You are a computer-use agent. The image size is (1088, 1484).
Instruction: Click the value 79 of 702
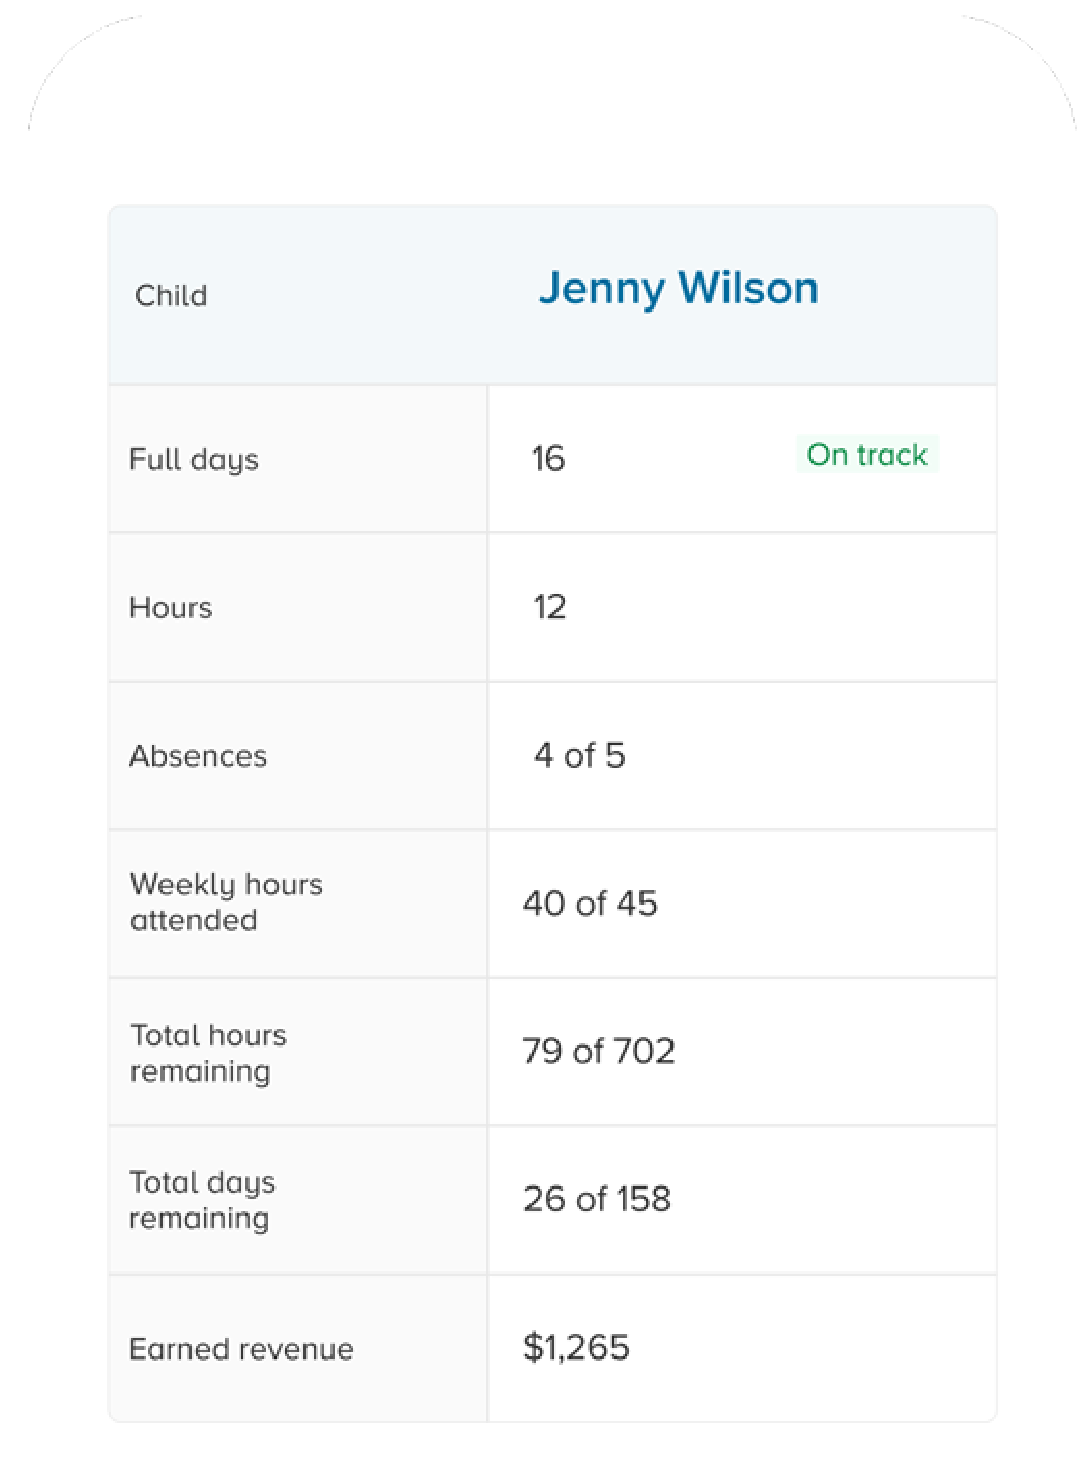(599, 1051)
